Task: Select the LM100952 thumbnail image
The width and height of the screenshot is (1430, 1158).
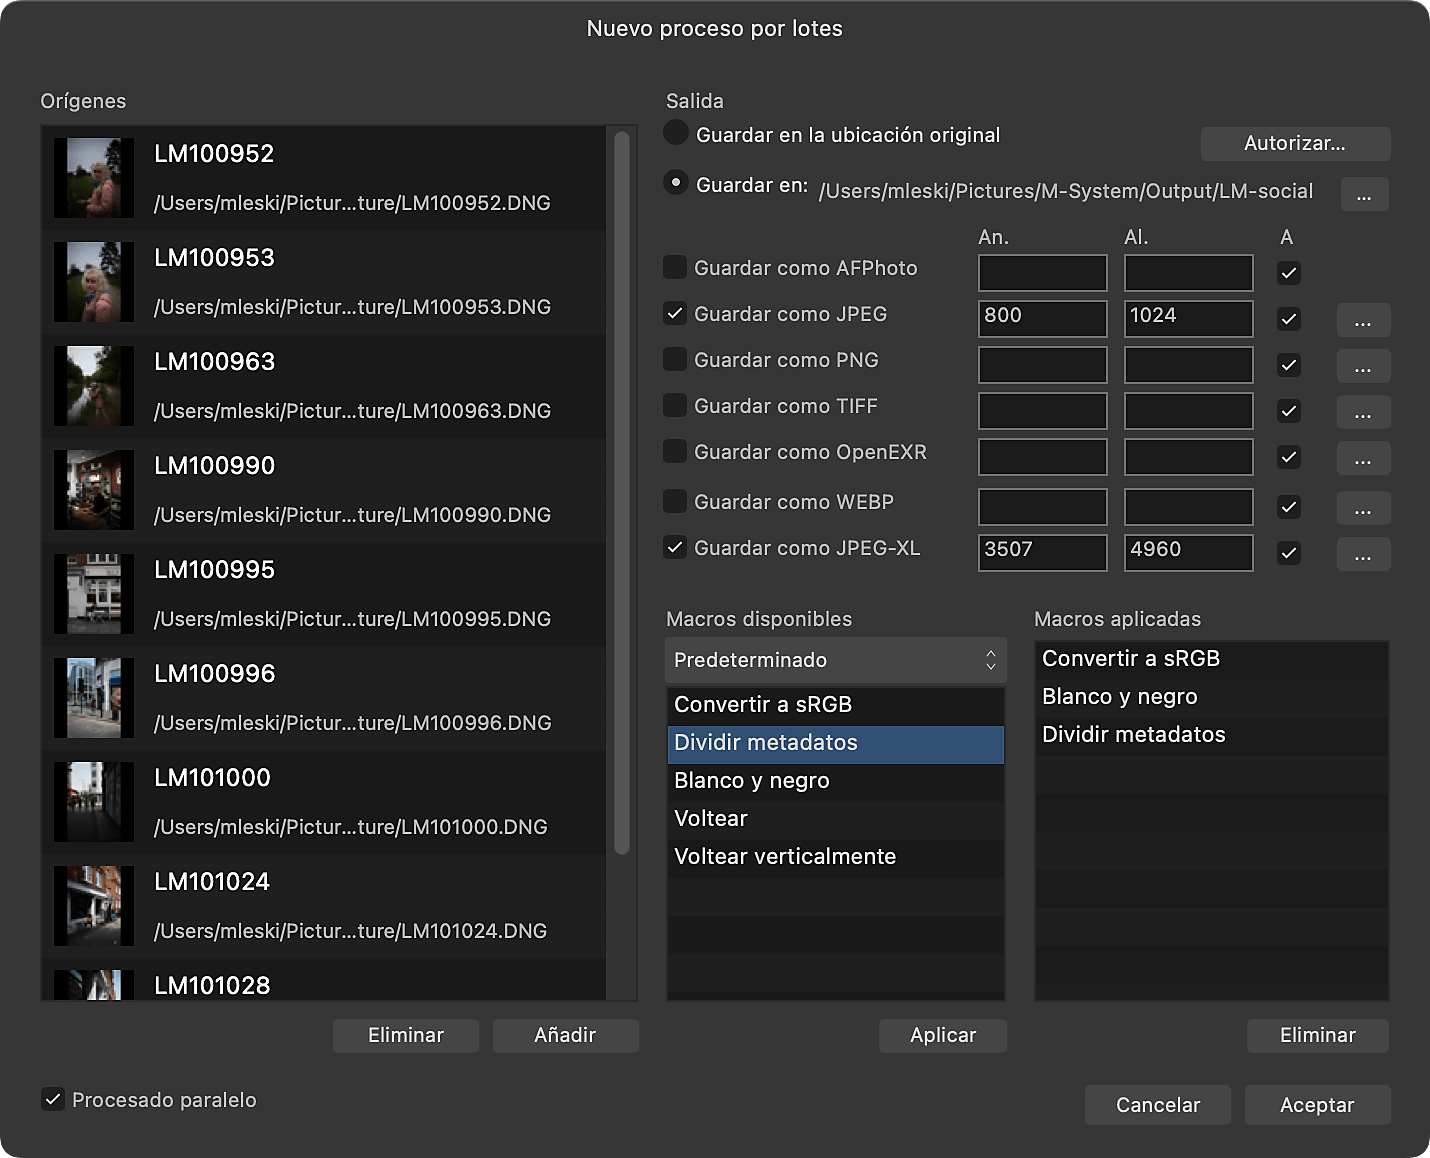Action: [x=93, y=178]
